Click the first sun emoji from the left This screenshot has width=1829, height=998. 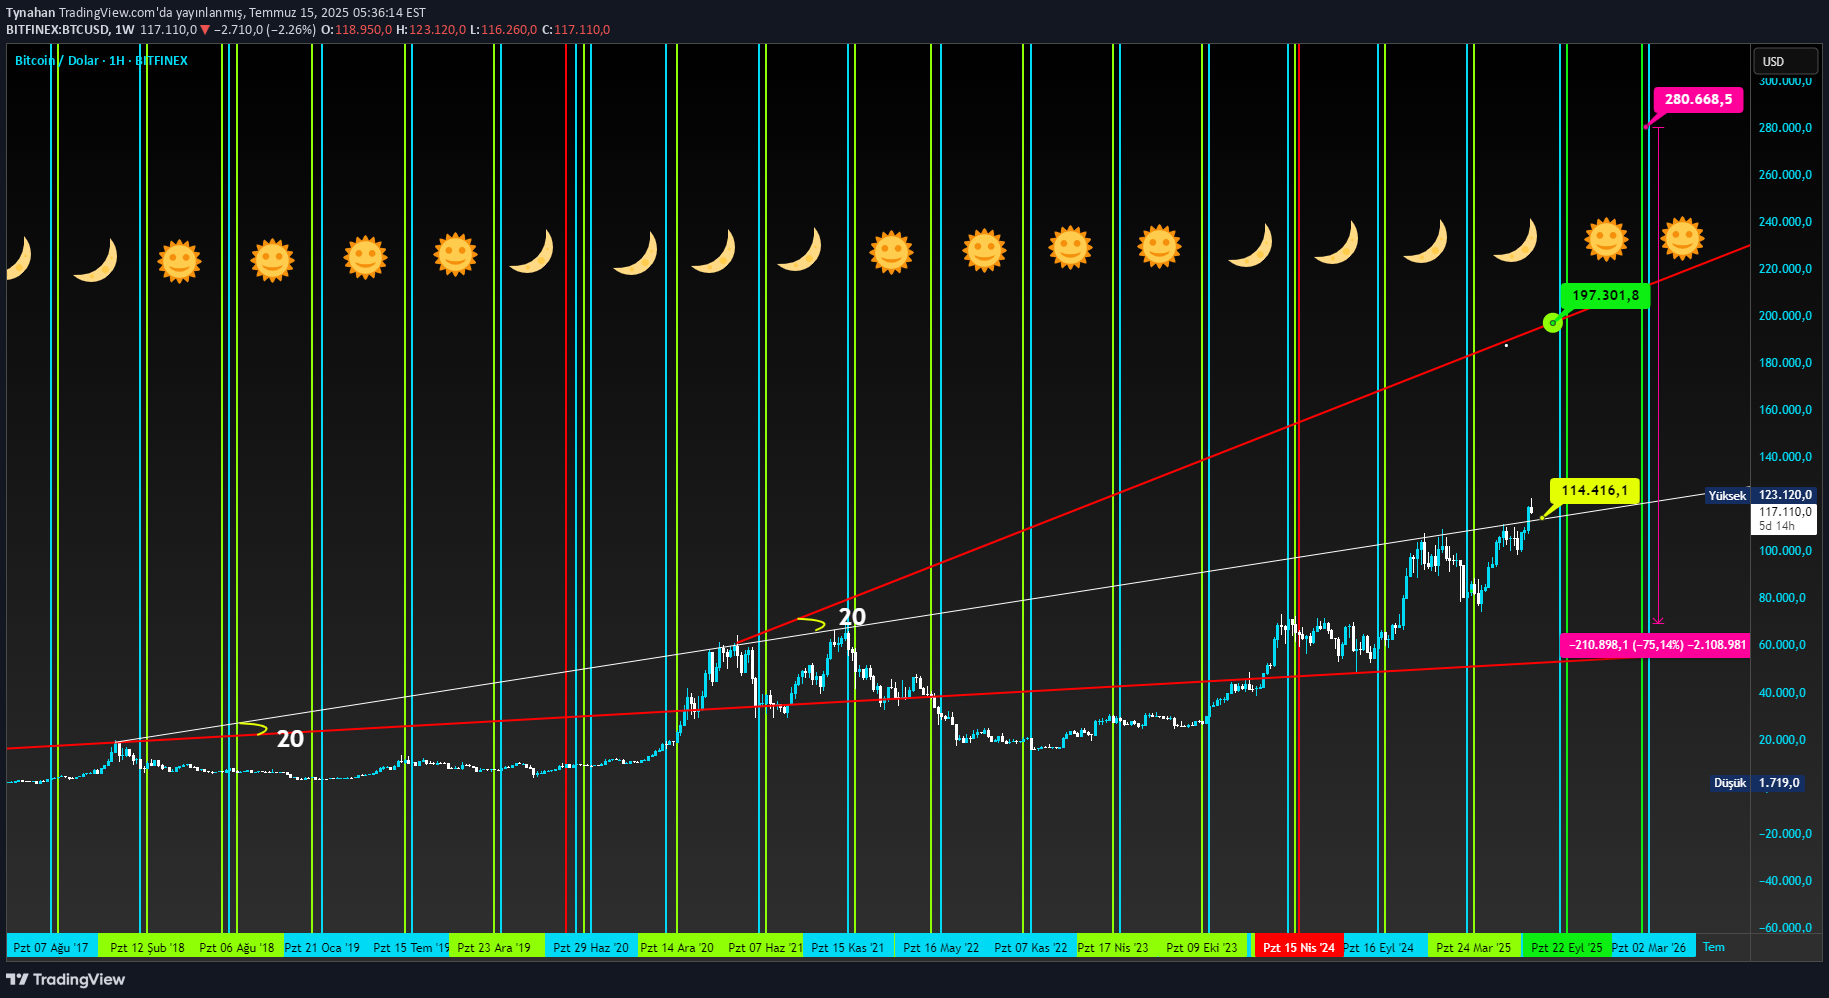coord(180,261)
